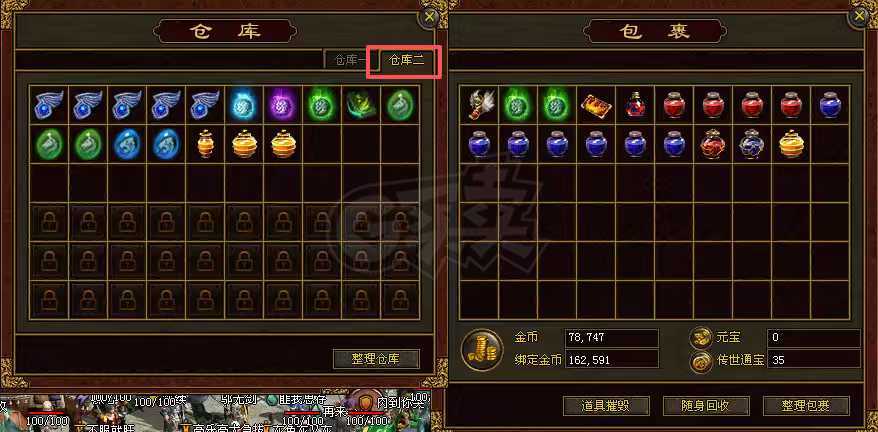Click the golden lantern jar in bag

[x=791, y=144]
